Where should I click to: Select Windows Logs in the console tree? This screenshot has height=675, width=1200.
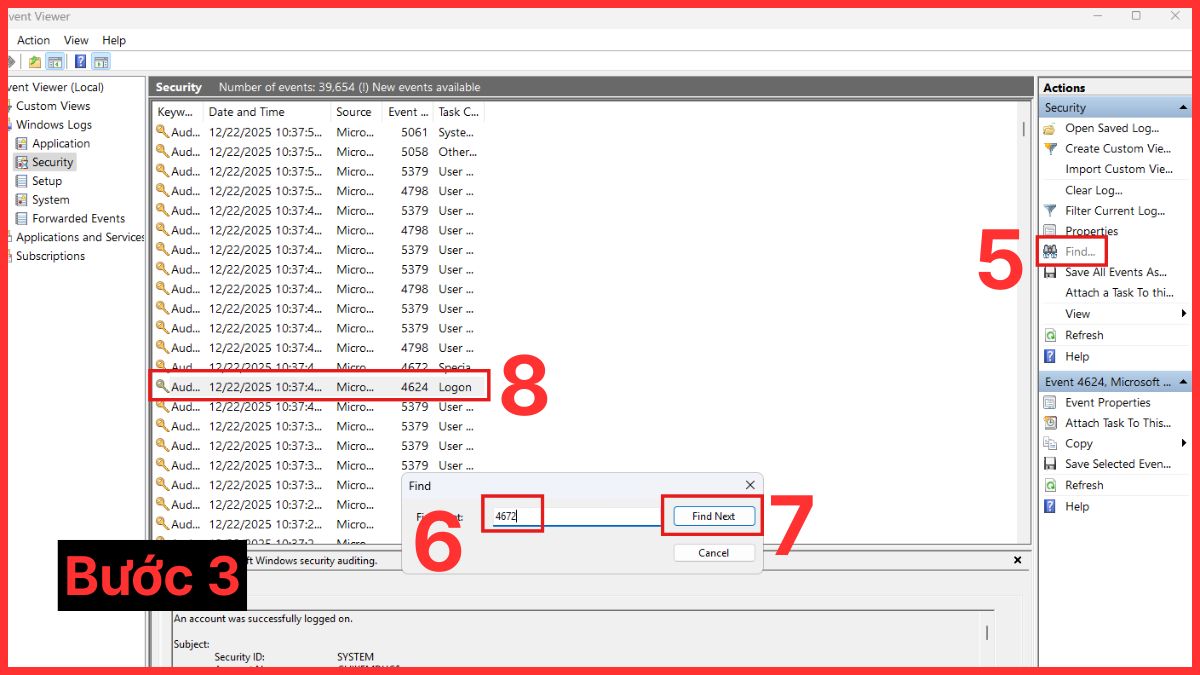tap(54, 125)
